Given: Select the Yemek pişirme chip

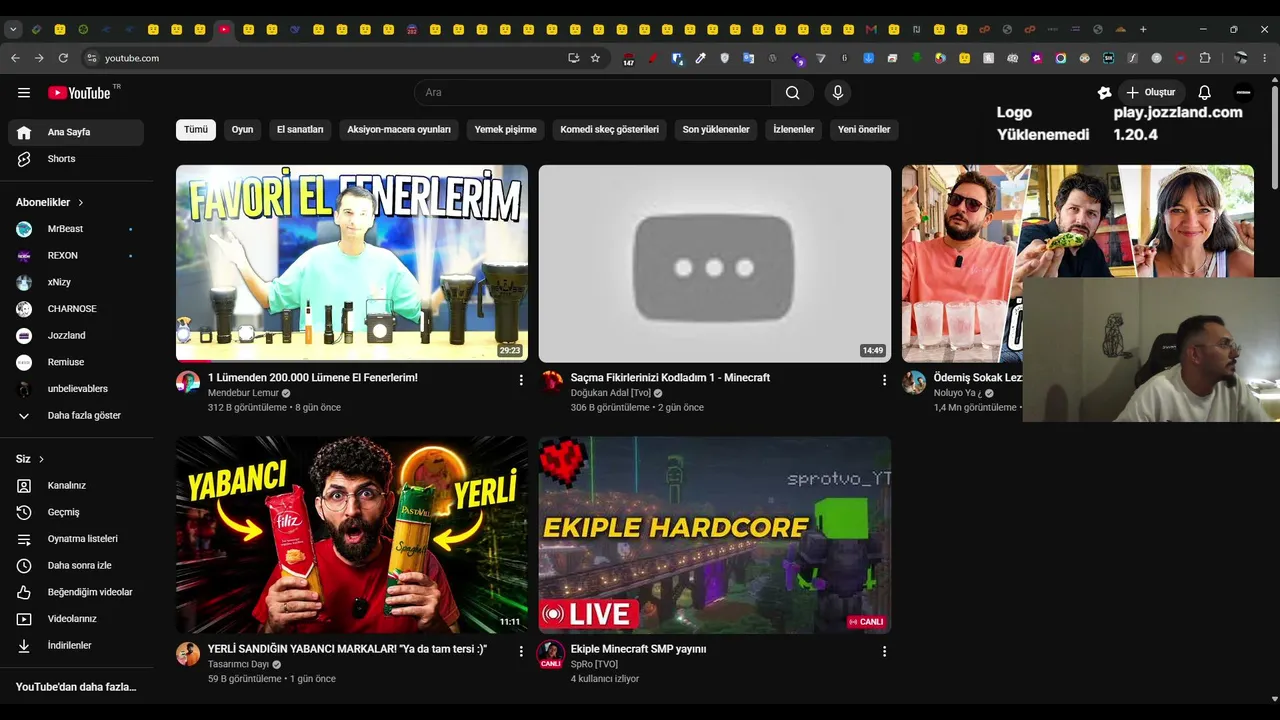Looking at the screenshot, I should point(505,129).
